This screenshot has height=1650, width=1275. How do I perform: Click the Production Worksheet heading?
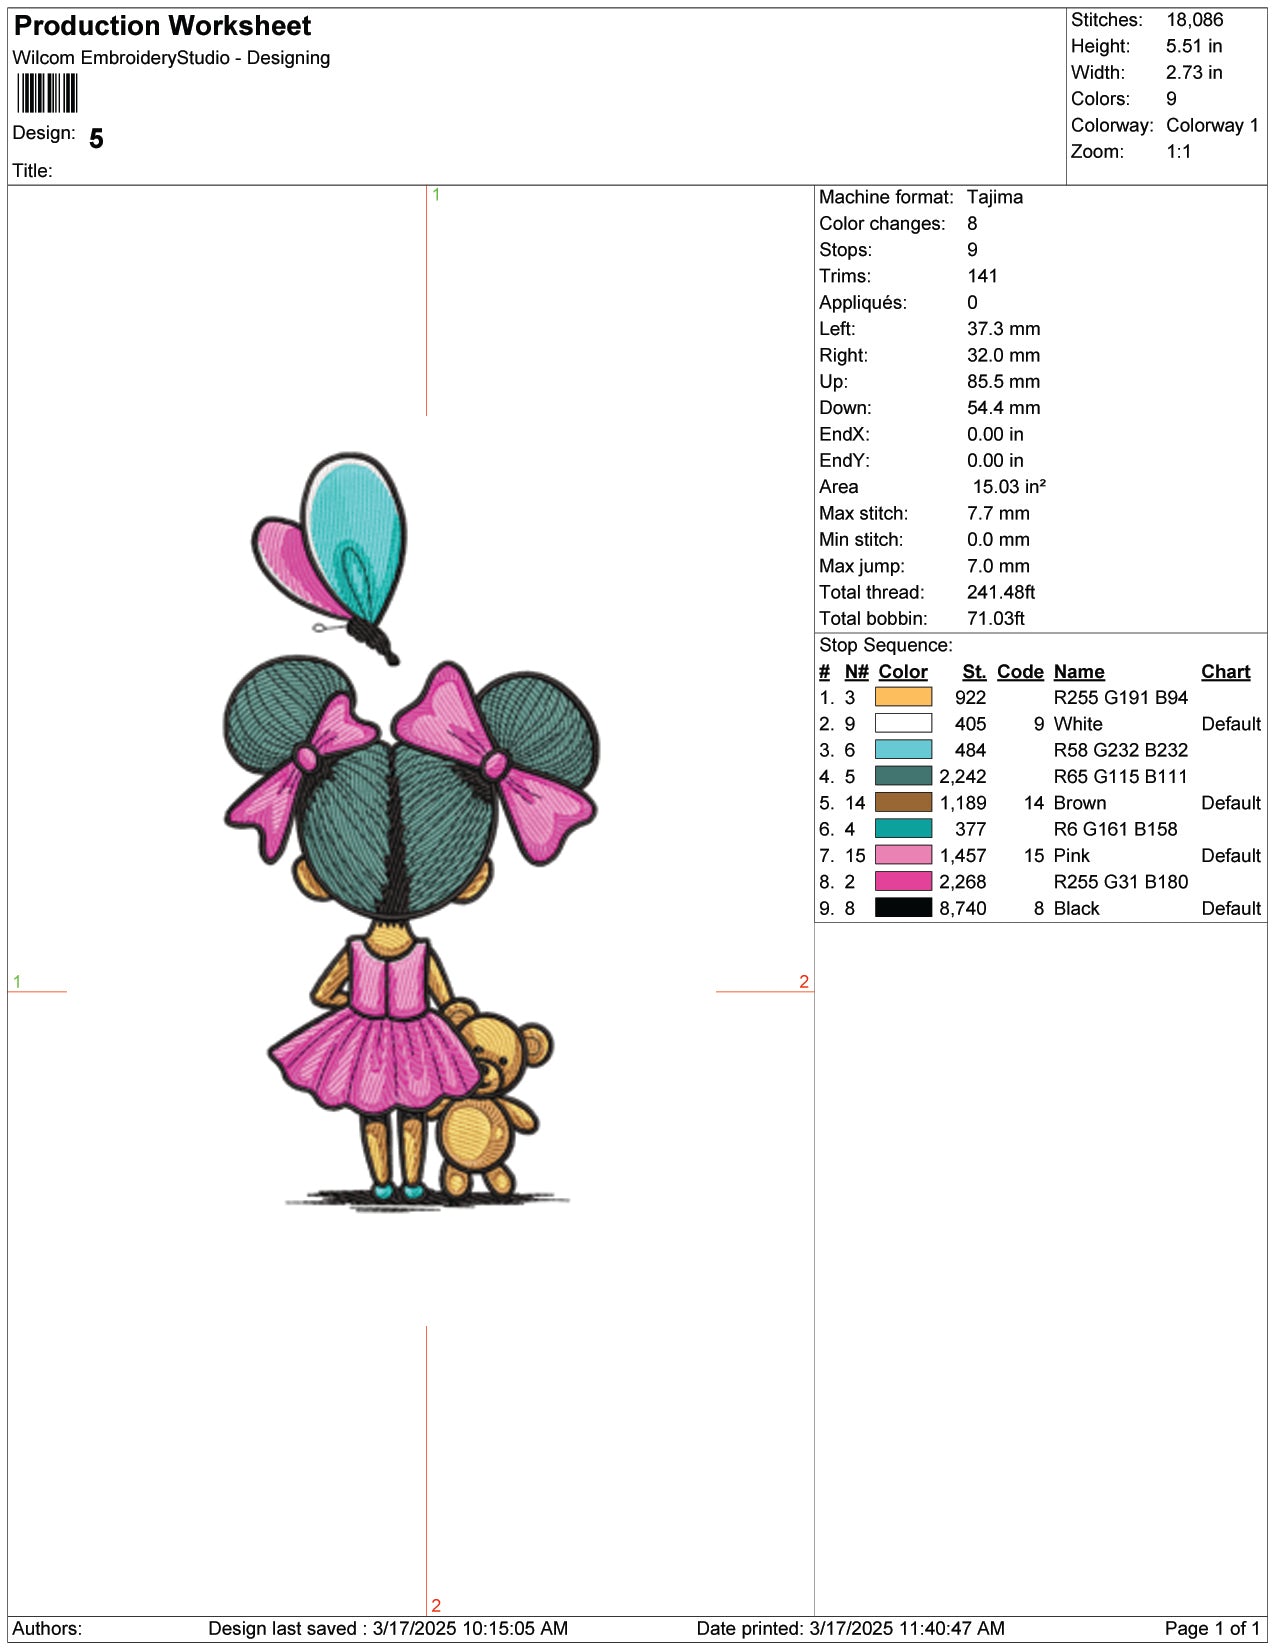coord(162,26)
